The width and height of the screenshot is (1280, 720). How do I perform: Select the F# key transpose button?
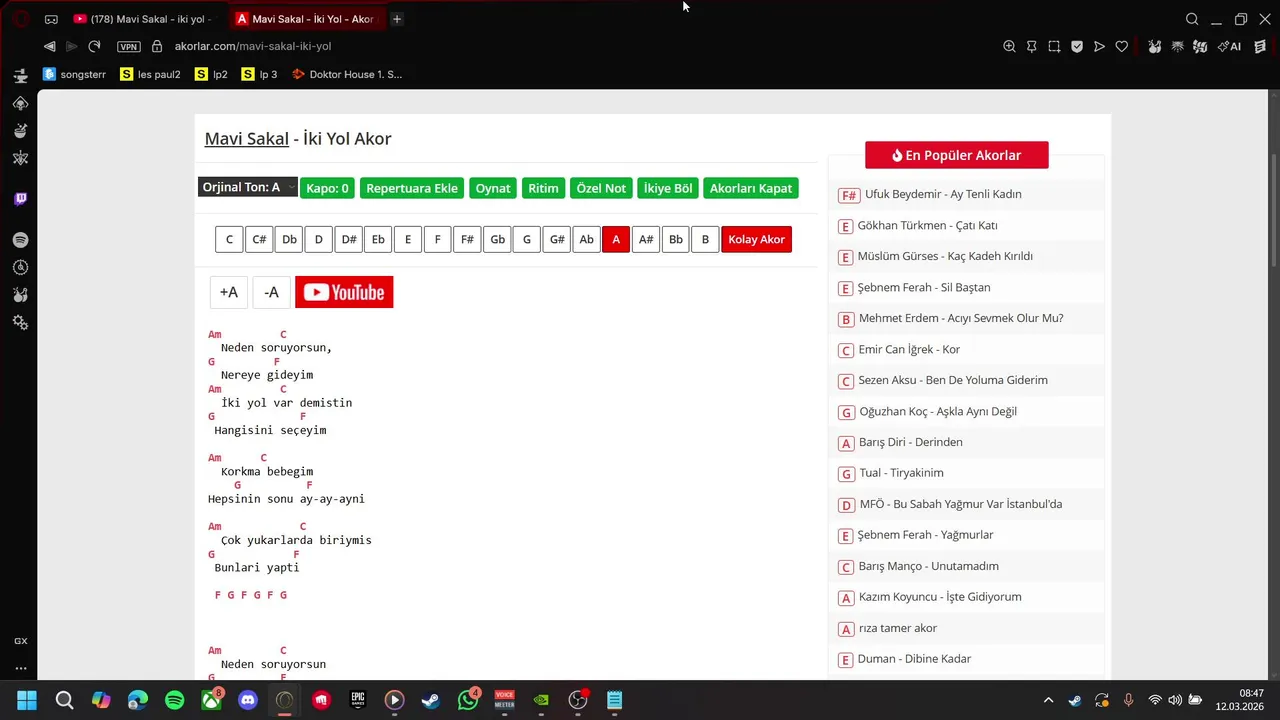coord(467,239)
